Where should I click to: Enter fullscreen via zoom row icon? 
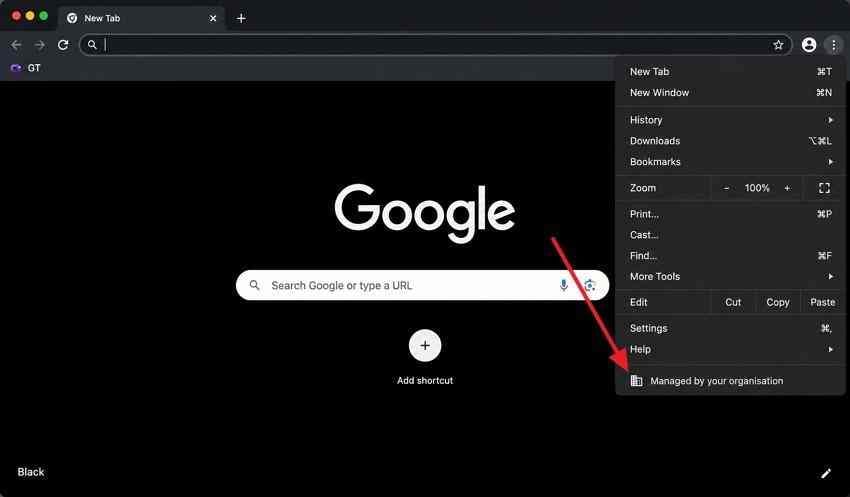click(x=825, y=188)
